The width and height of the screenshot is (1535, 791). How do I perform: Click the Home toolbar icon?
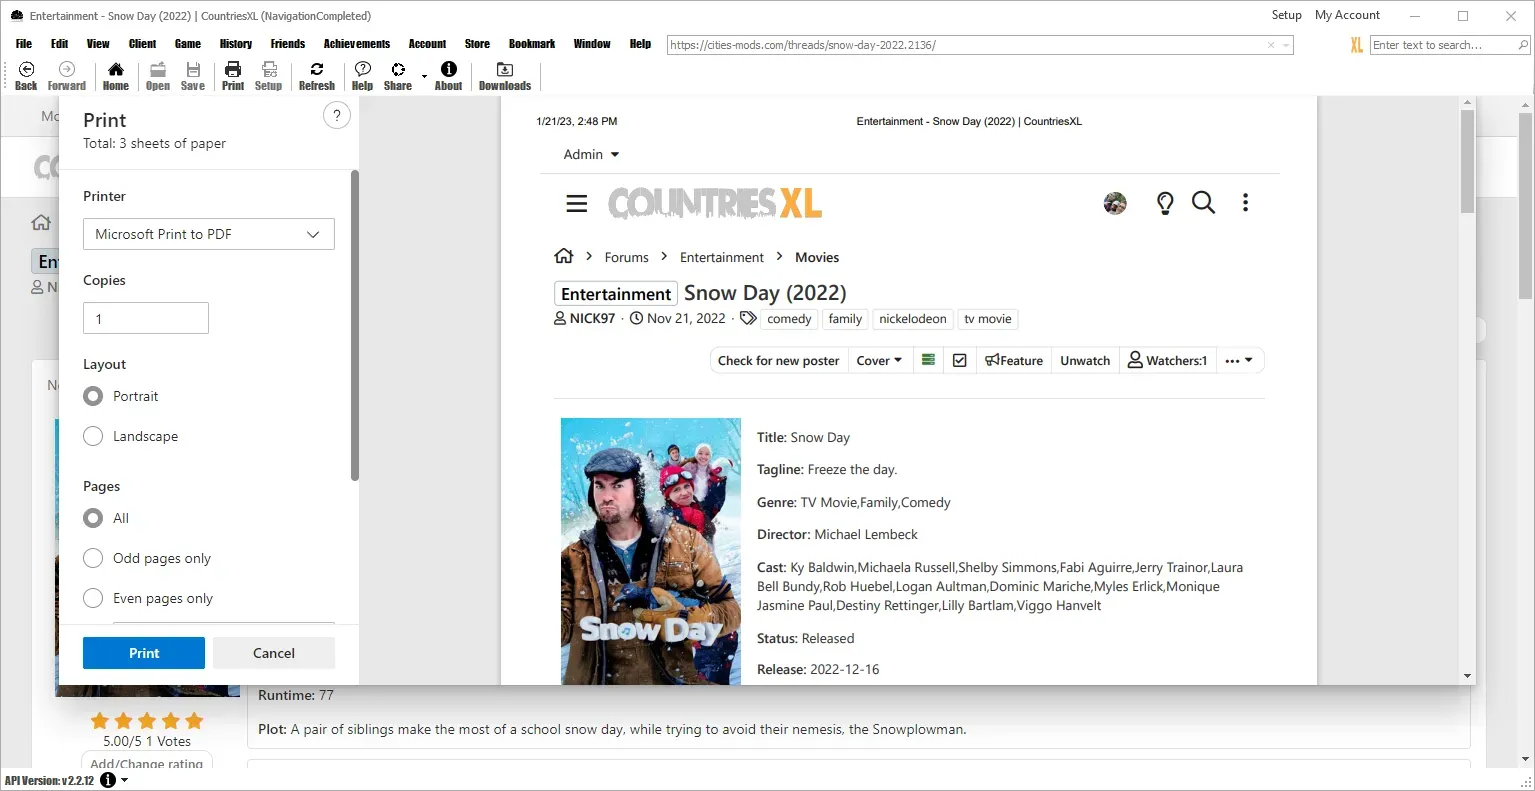pos(116,76)
